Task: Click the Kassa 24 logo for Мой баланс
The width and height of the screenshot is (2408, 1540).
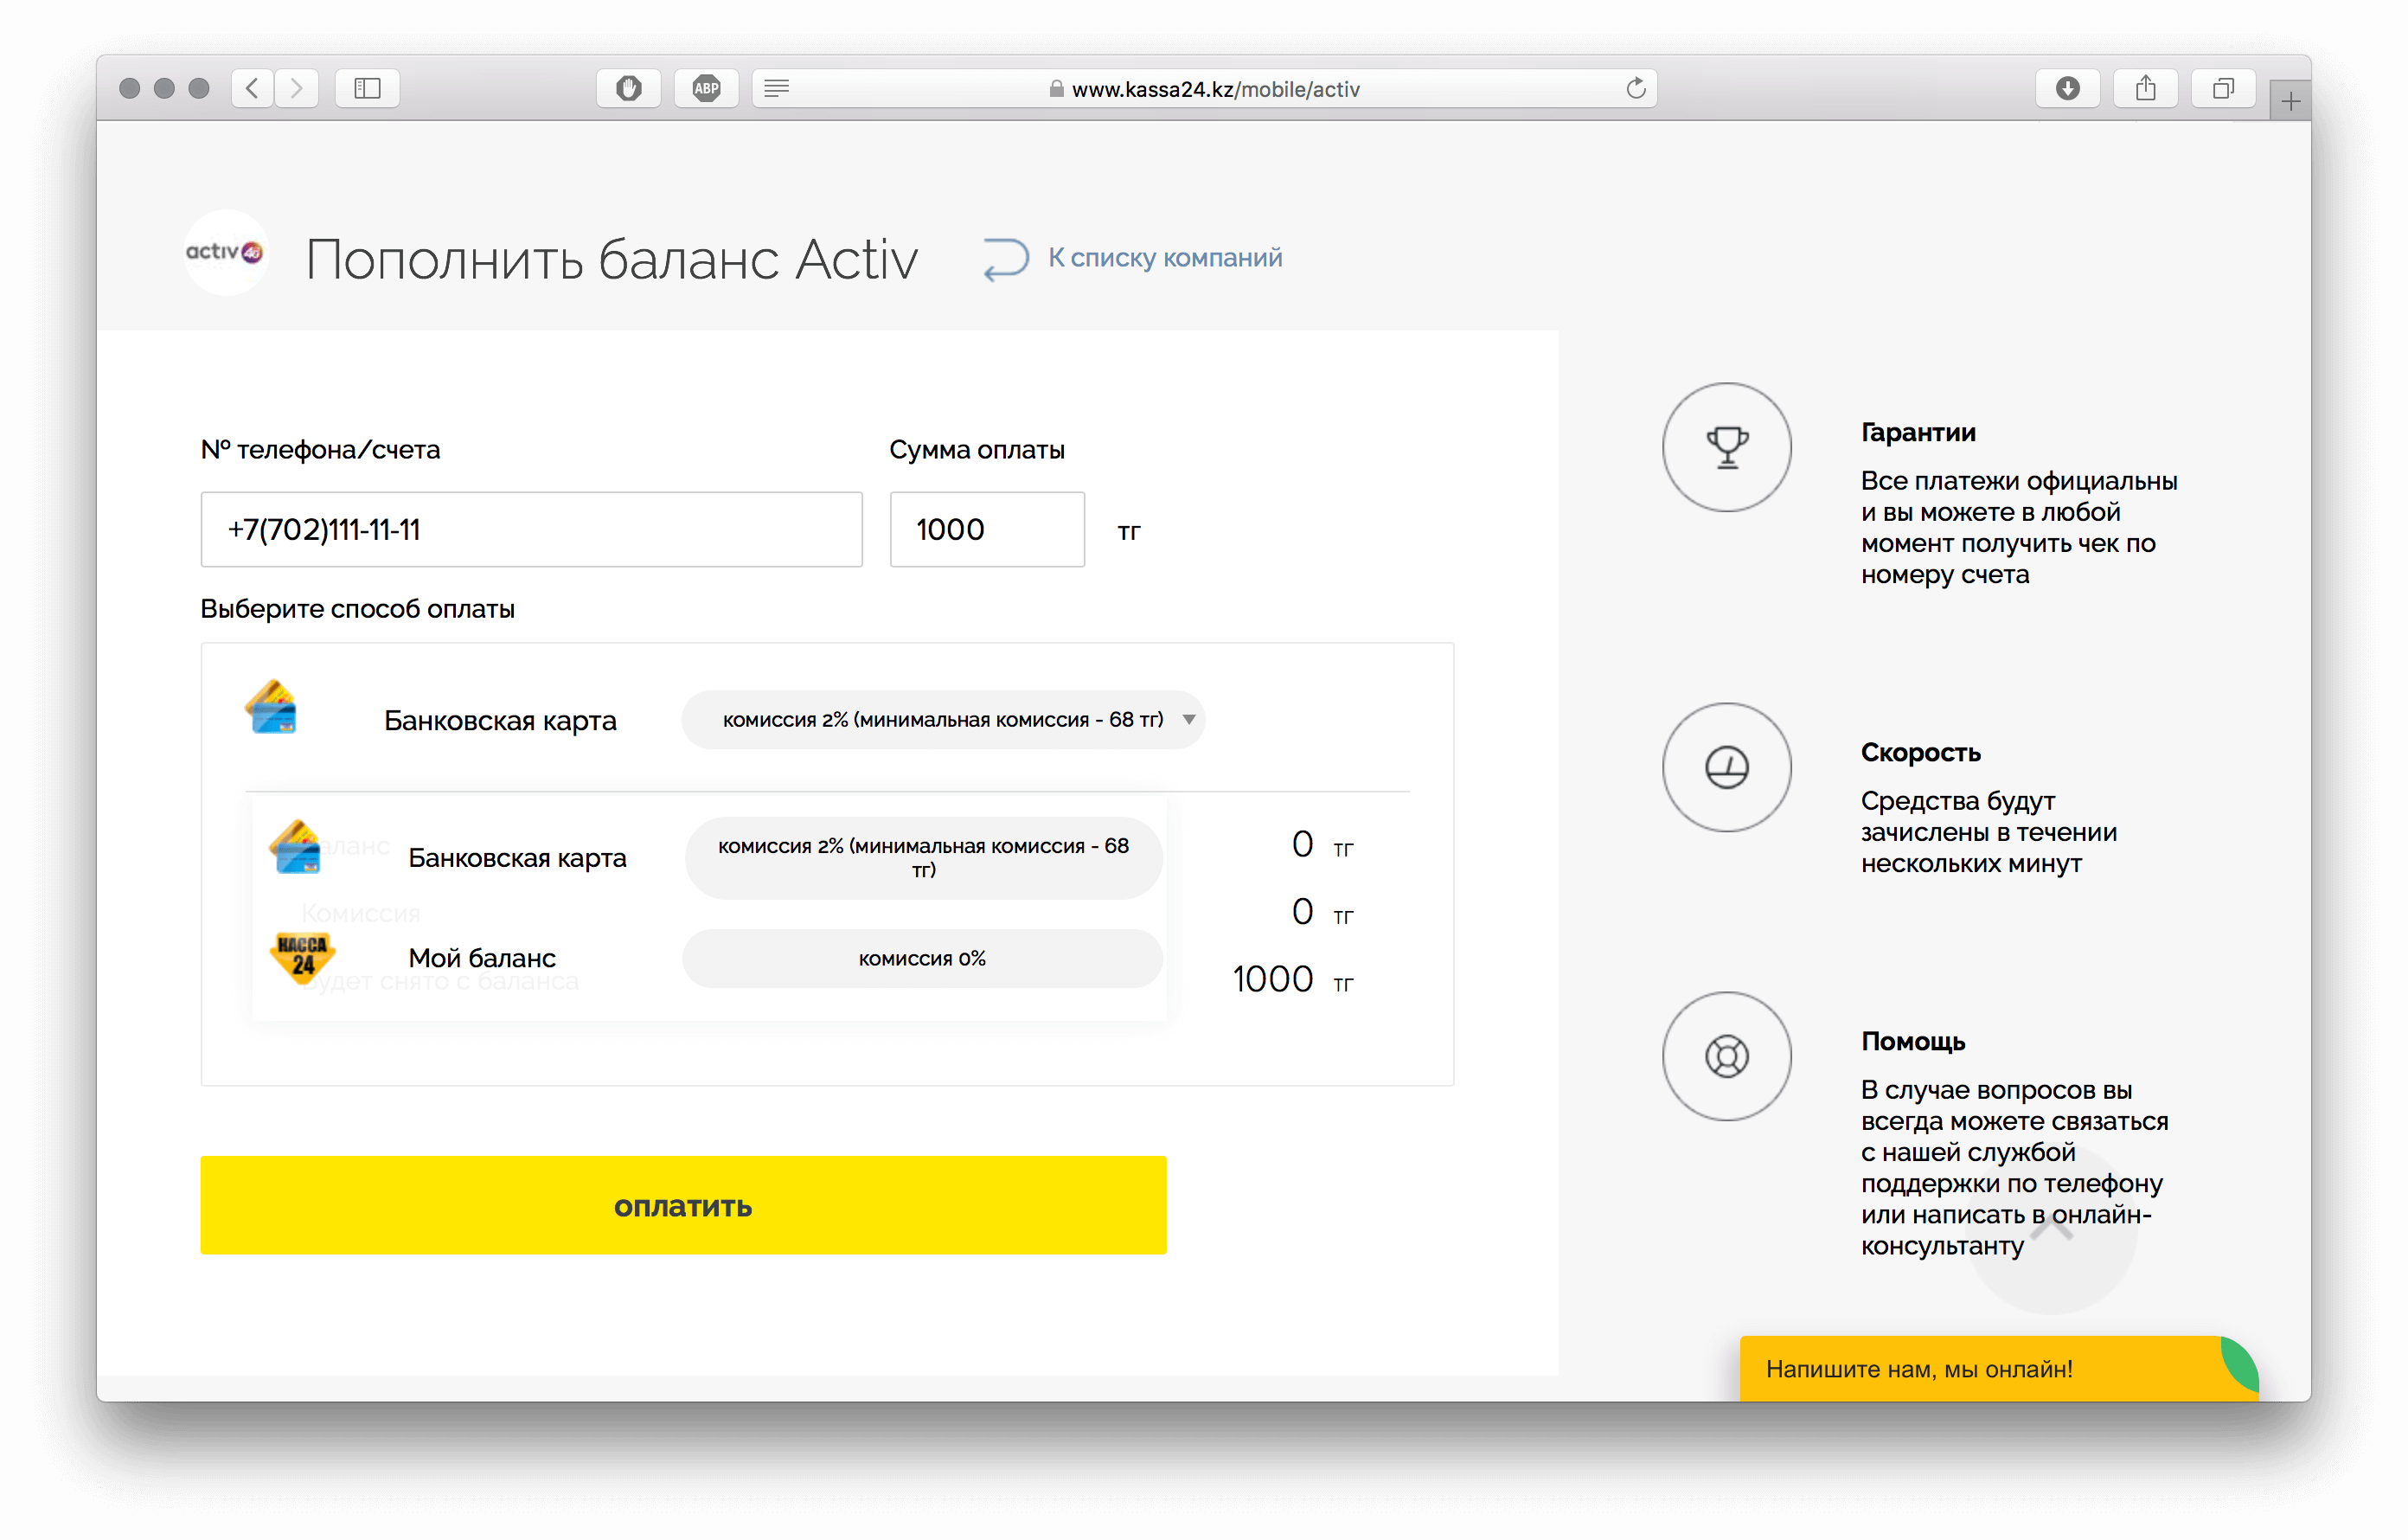Action: tap(302, 957)
